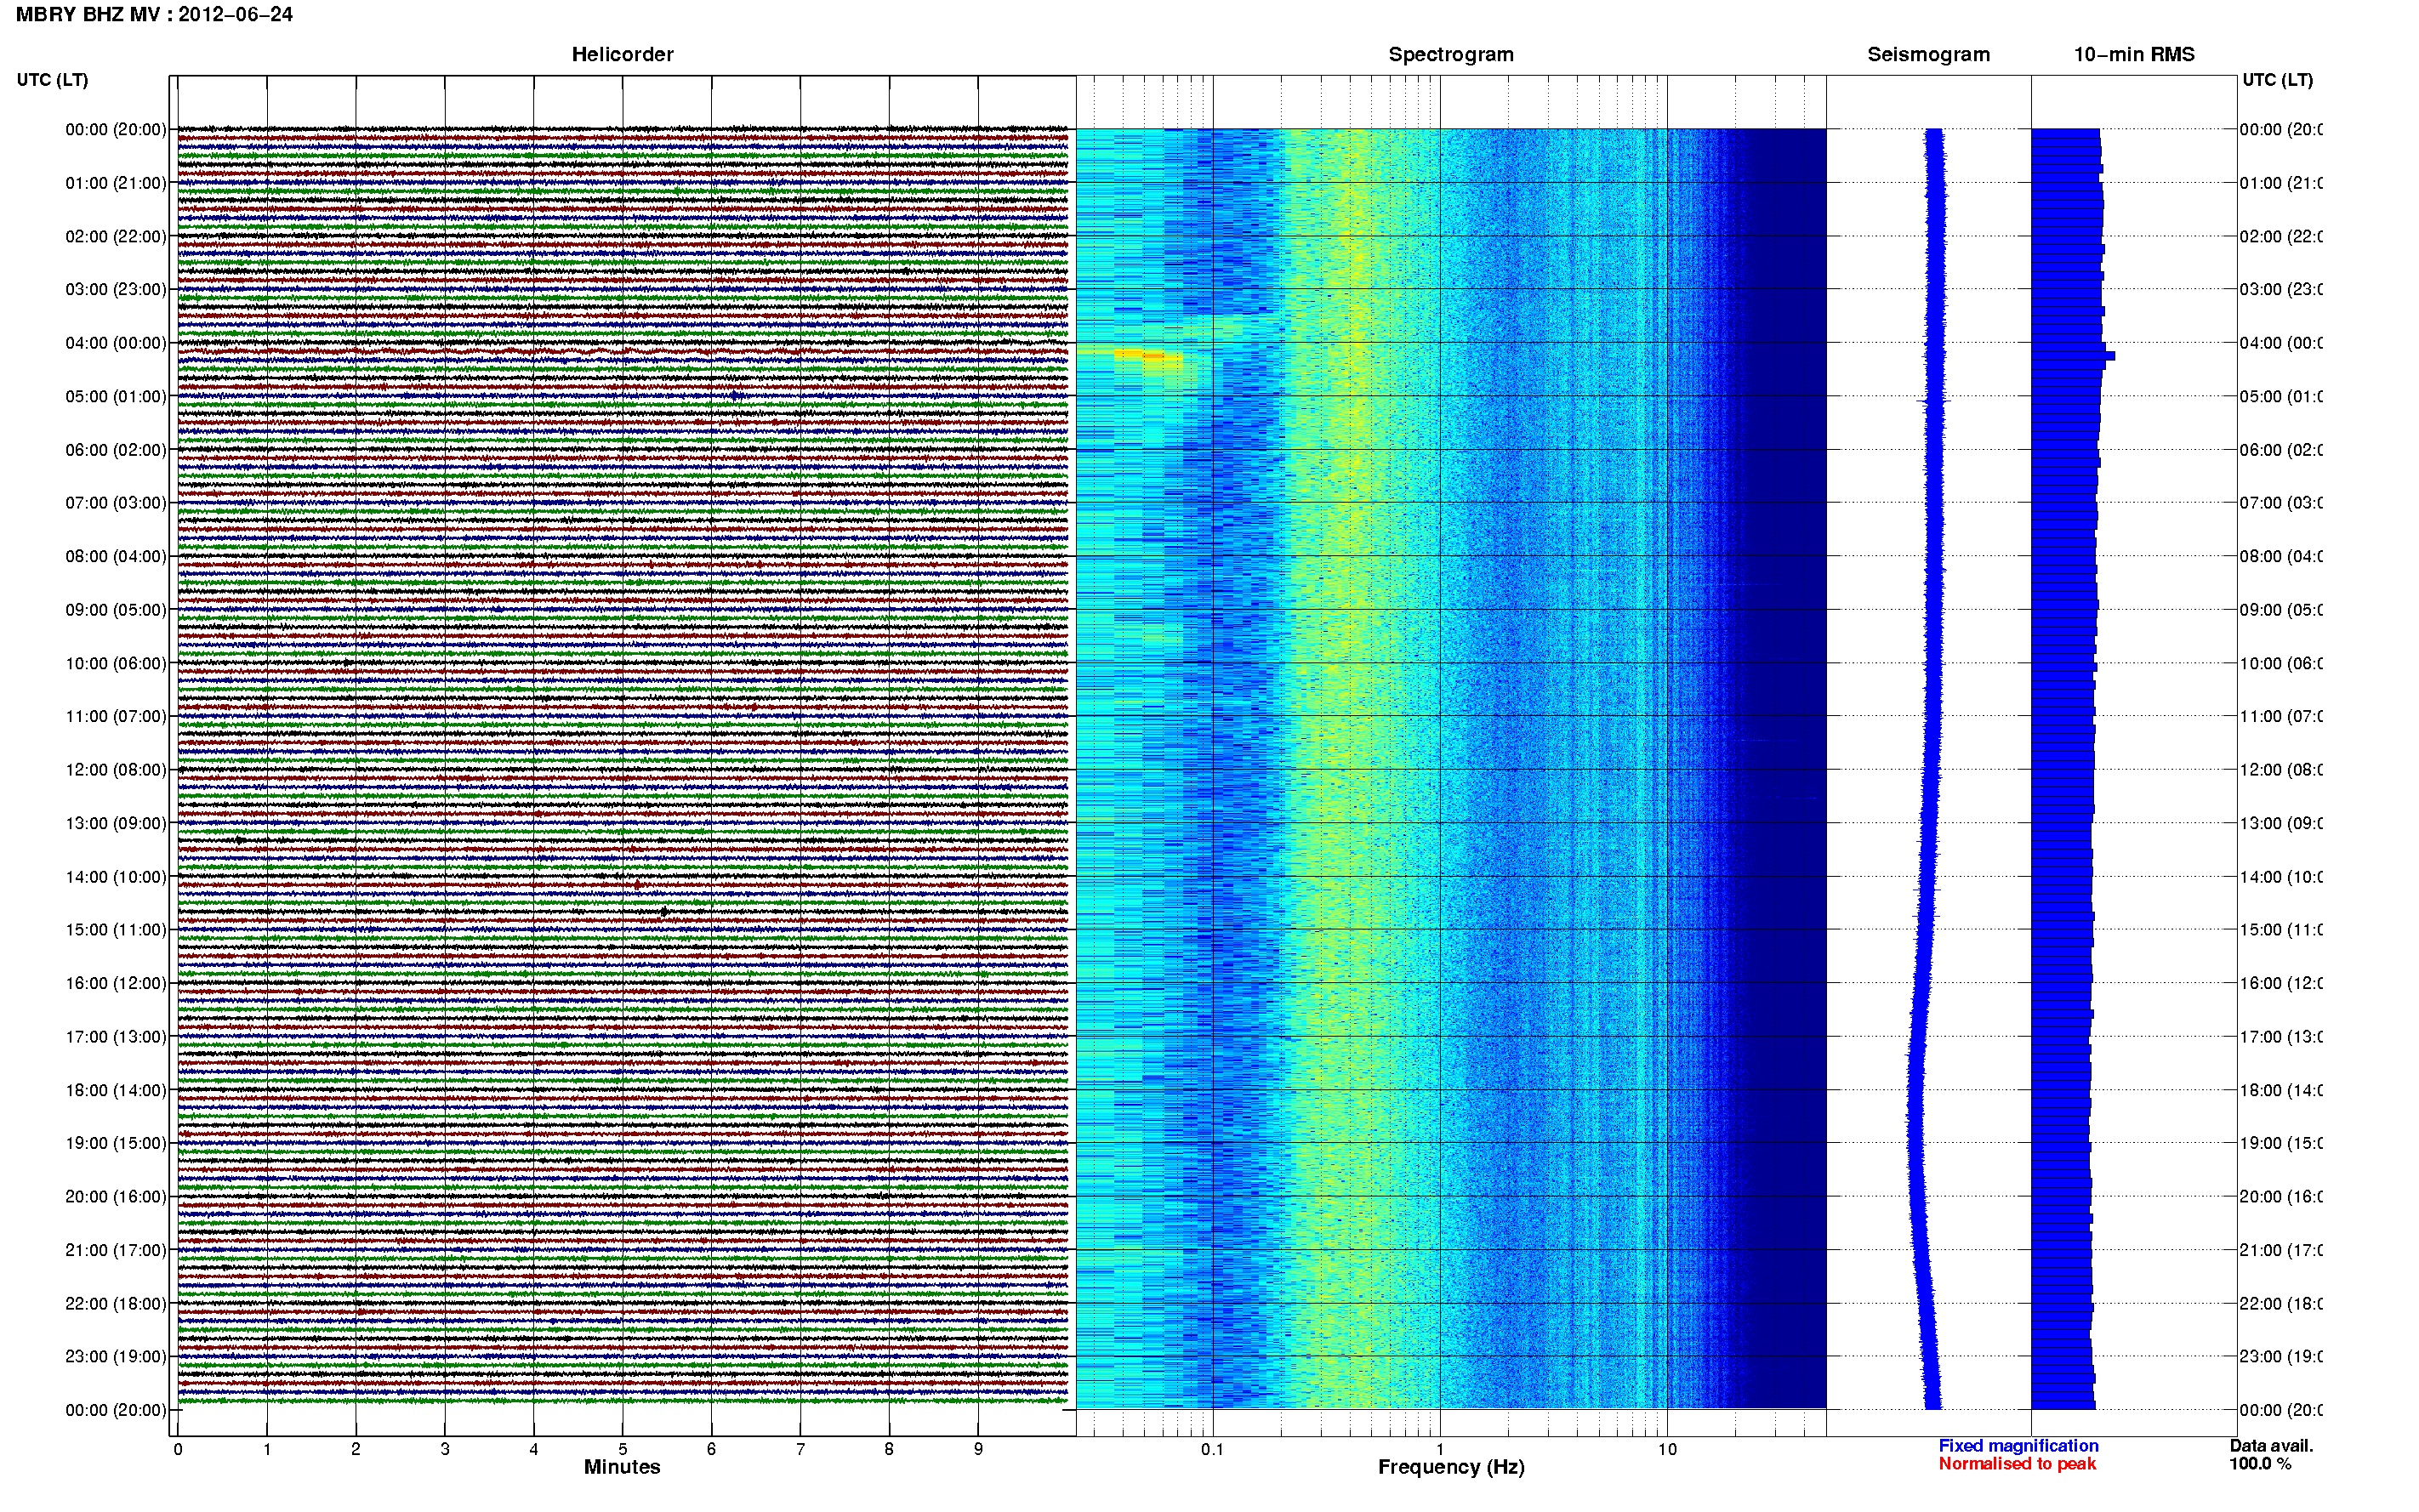
Task: Click the left 'UTC (LT)' axis label
Action: (x=52, y=80)
